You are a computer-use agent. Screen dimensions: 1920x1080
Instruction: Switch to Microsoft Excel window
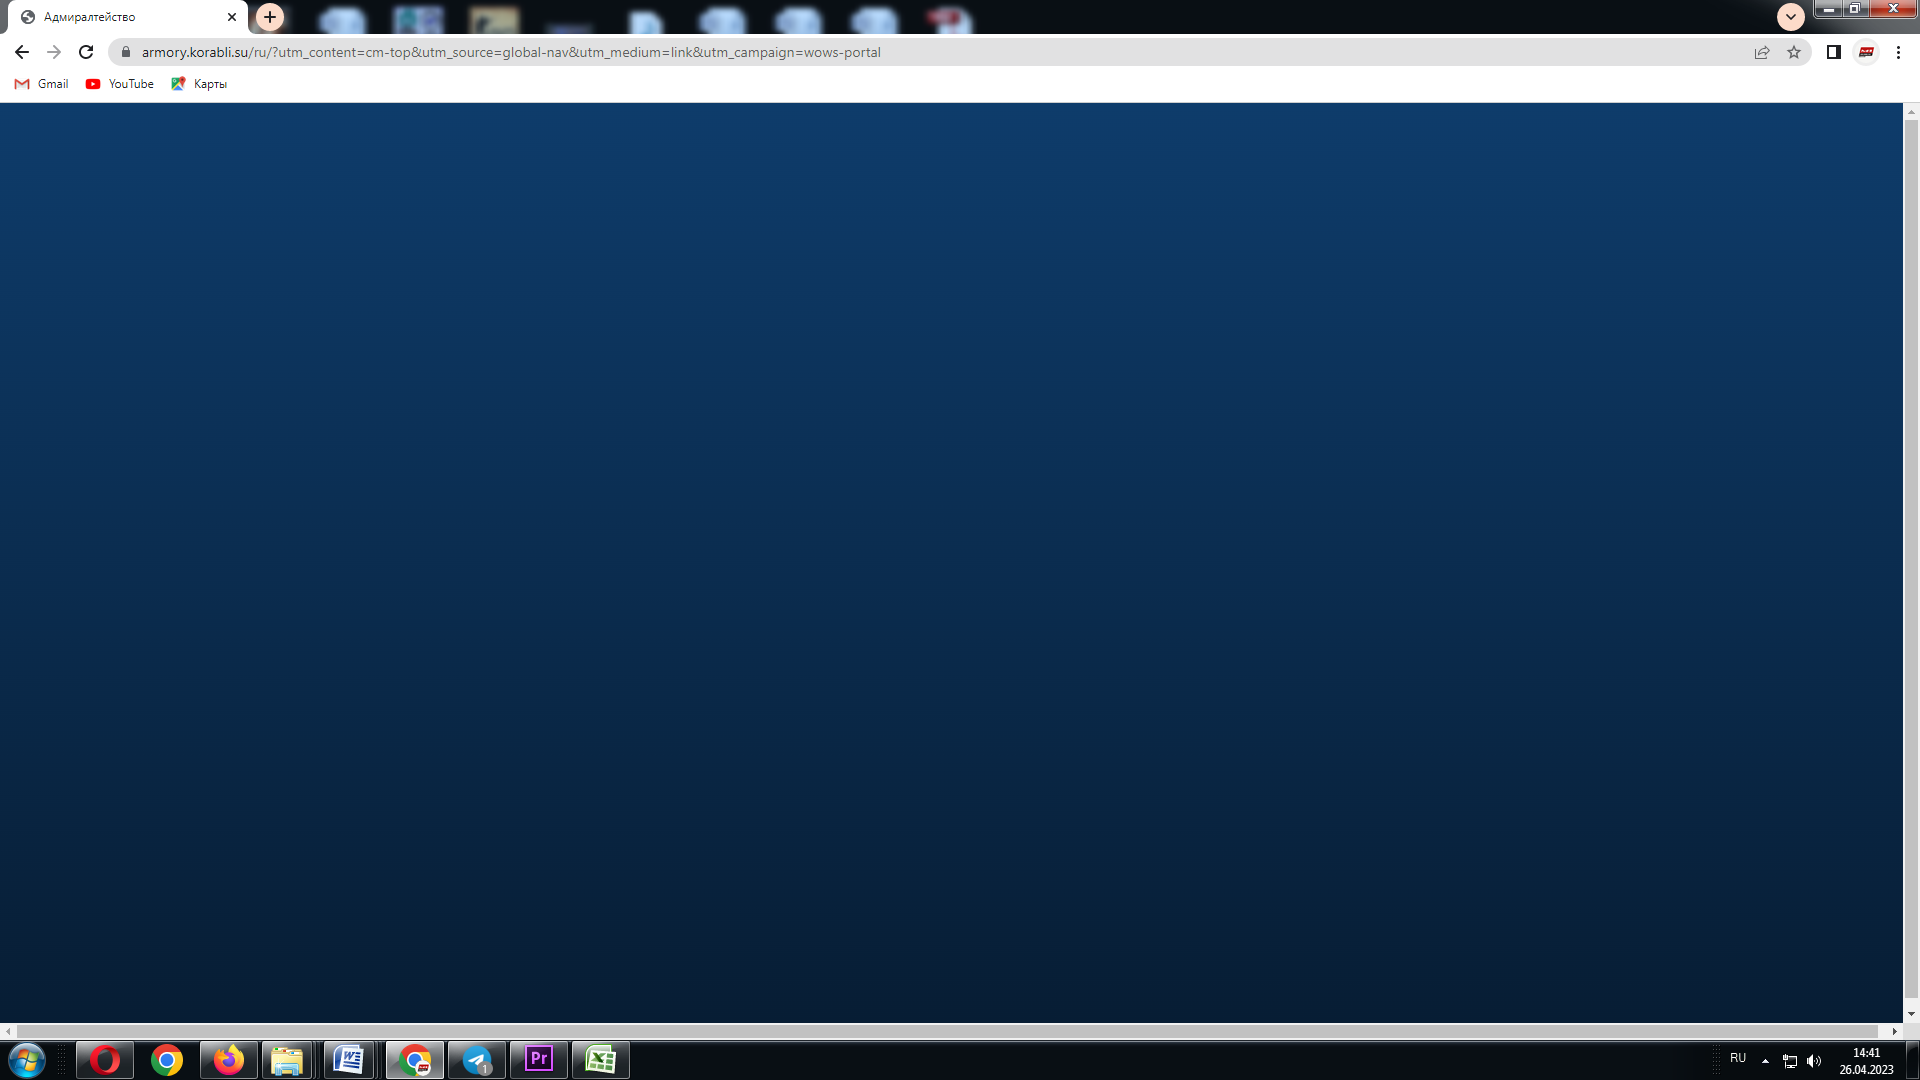tap(601, 1060)
